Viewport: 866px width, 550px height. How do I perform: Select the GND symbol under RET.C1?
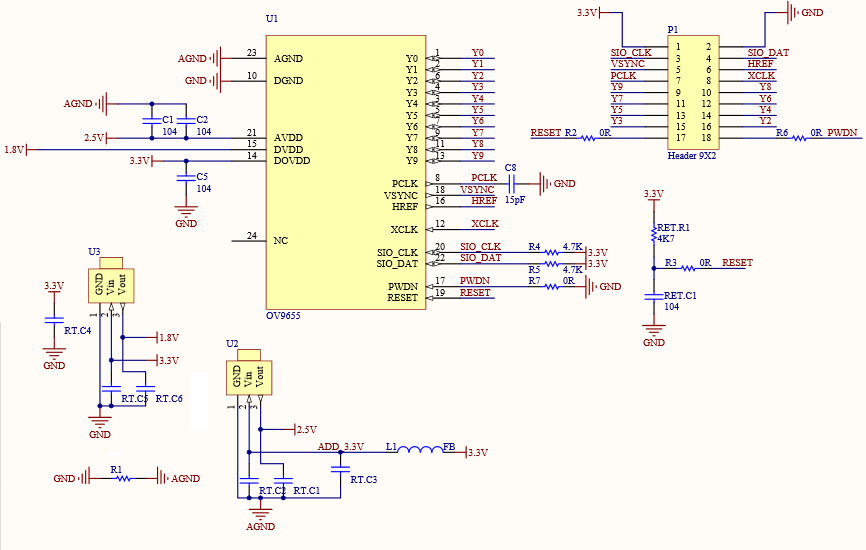(x=654, y=331)
